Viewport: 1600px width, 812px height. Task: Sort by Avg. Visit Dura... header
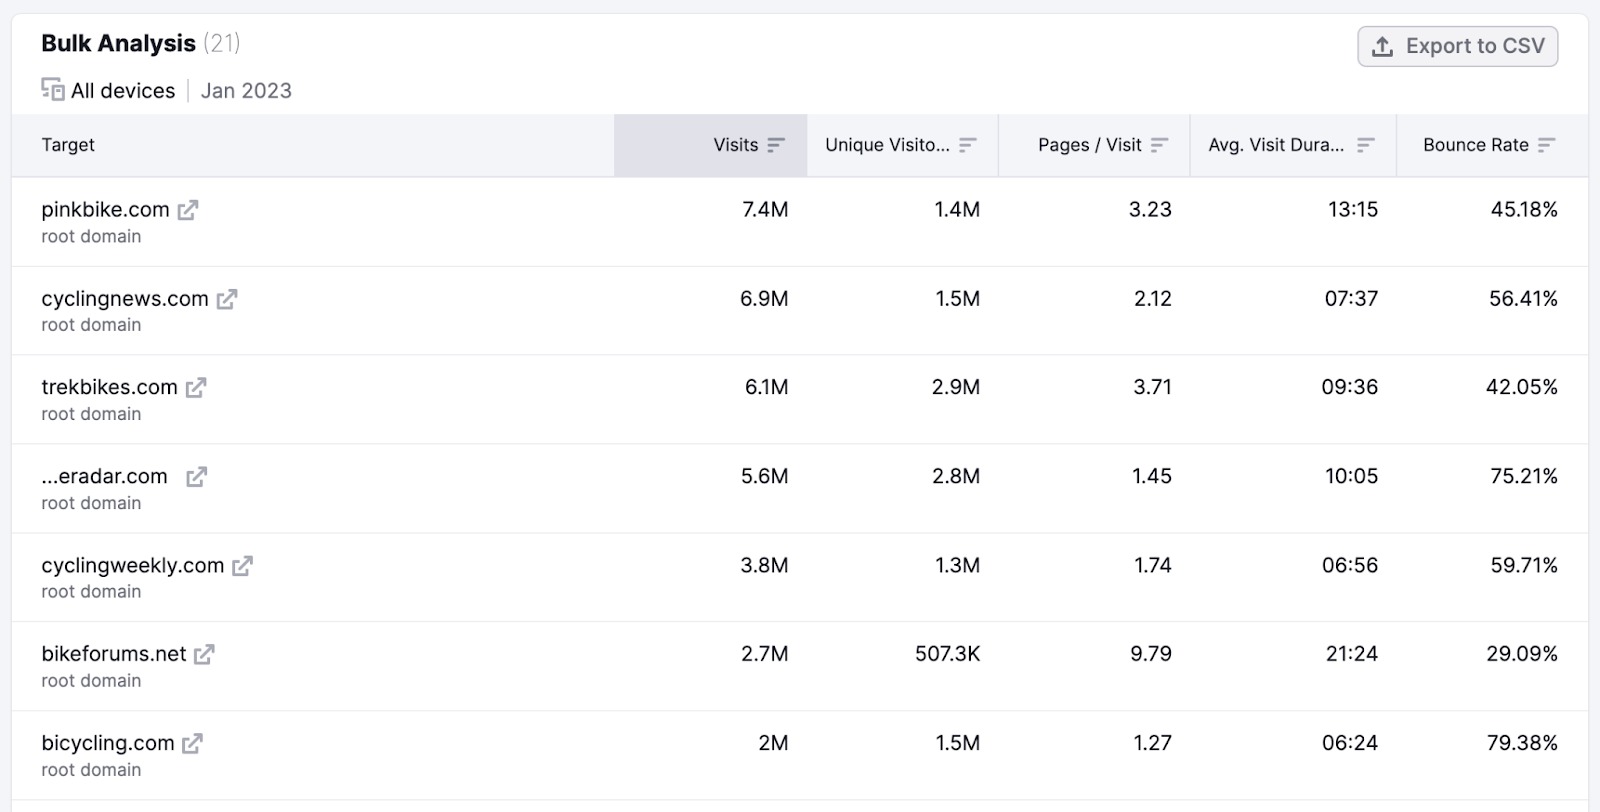[1293, 145]
